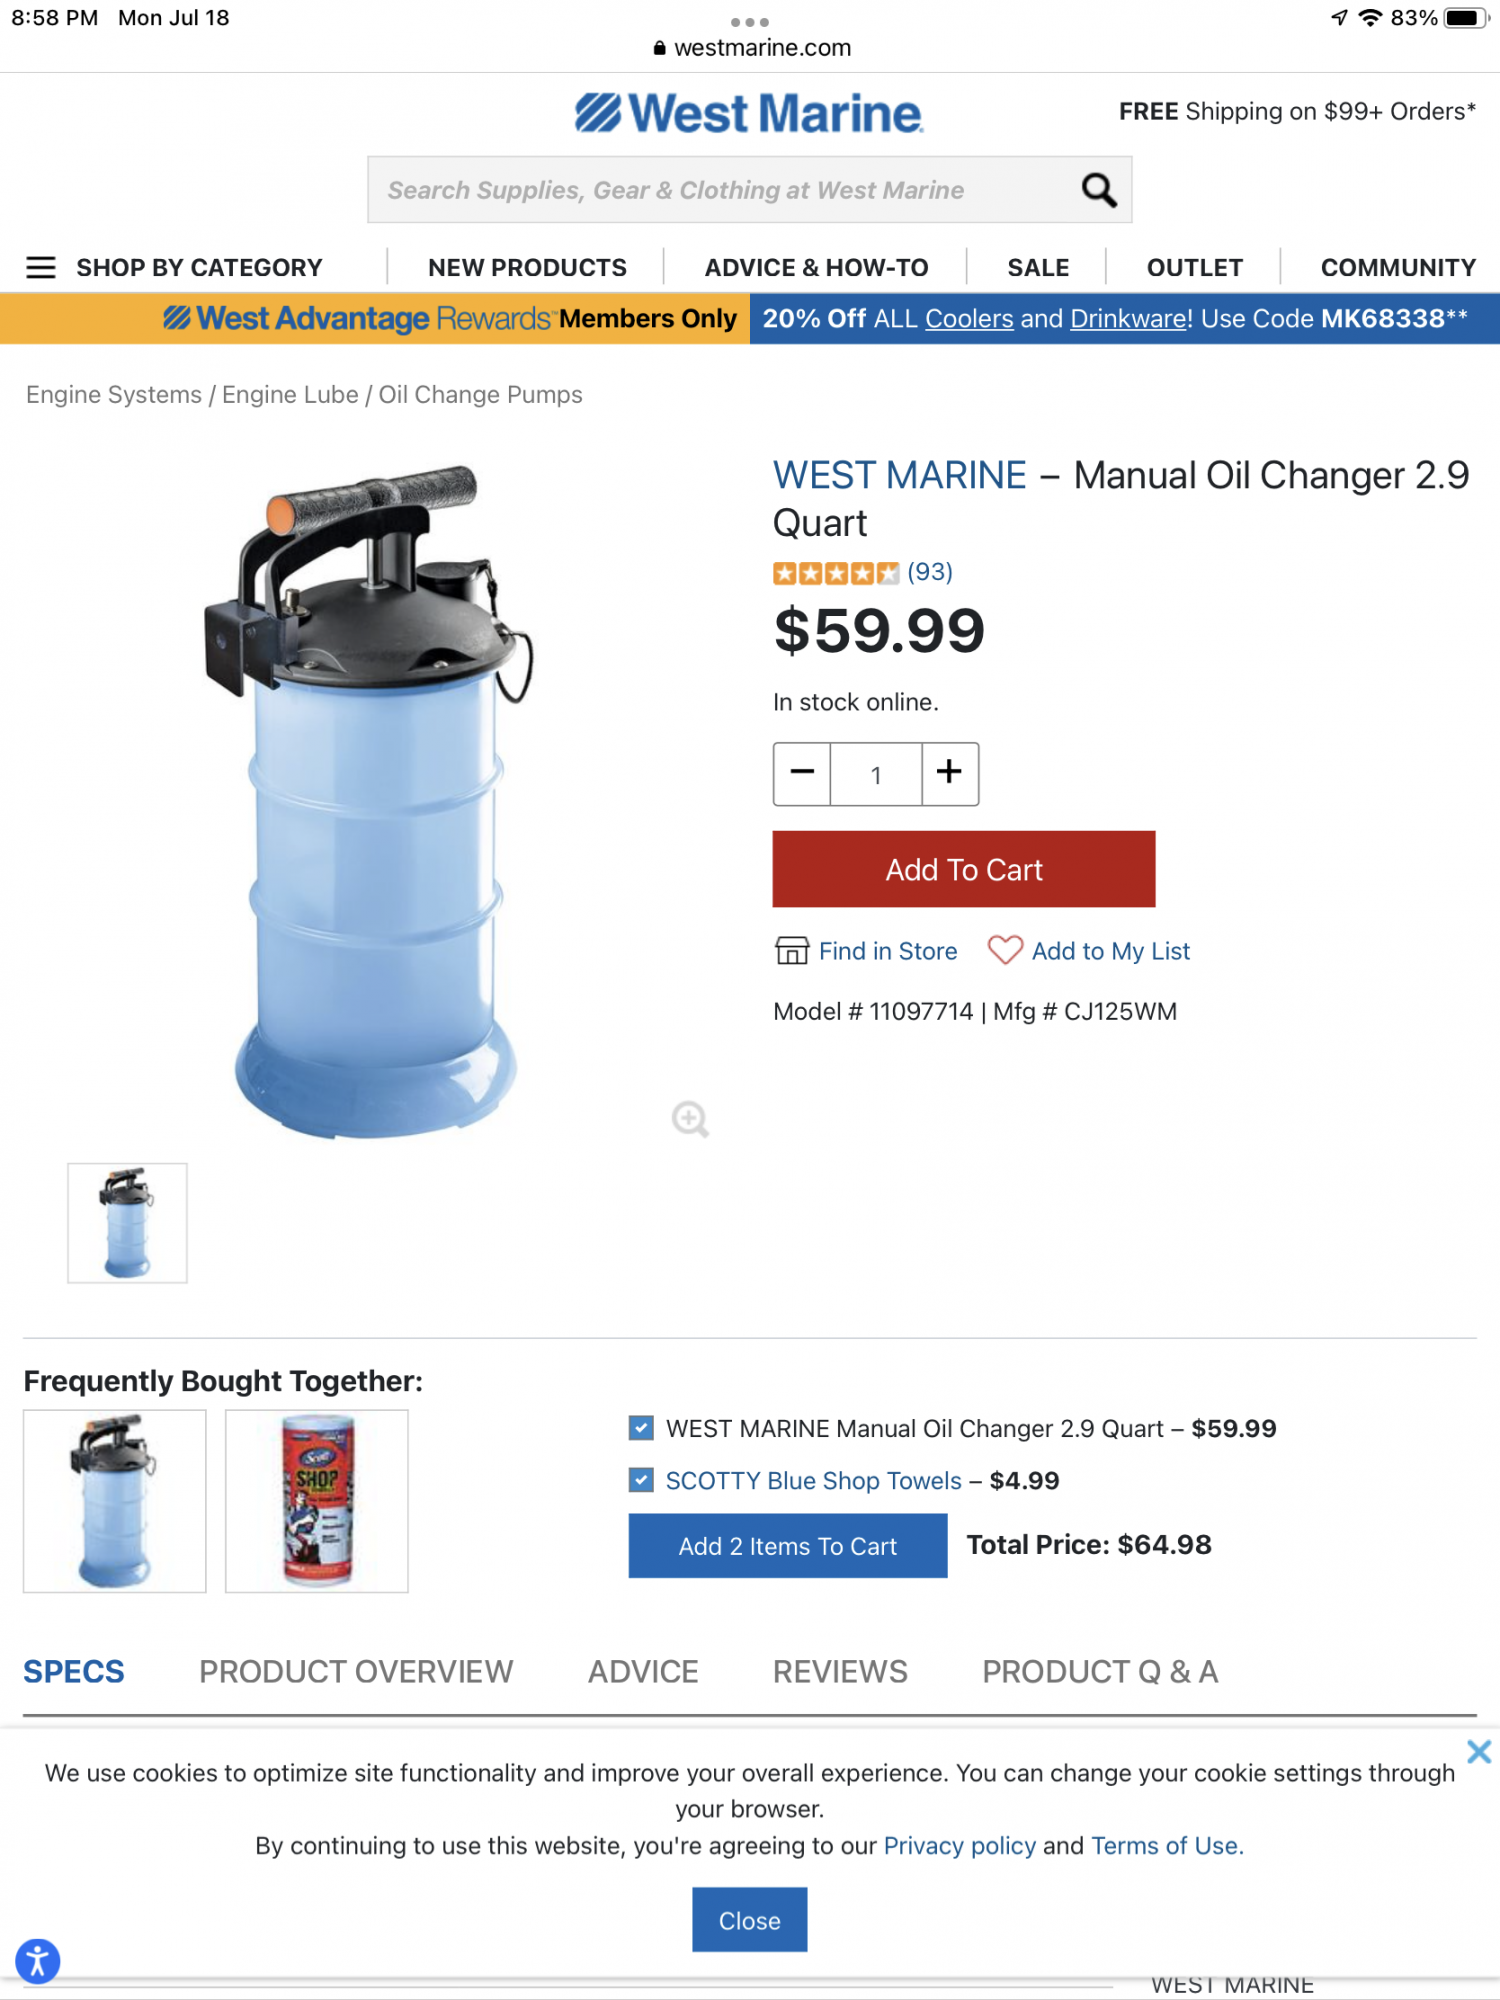The width and height of the screenshot is (1500, 2000).
Task: Open the Product Overview tab
Action: click(x=356, y=1671)
